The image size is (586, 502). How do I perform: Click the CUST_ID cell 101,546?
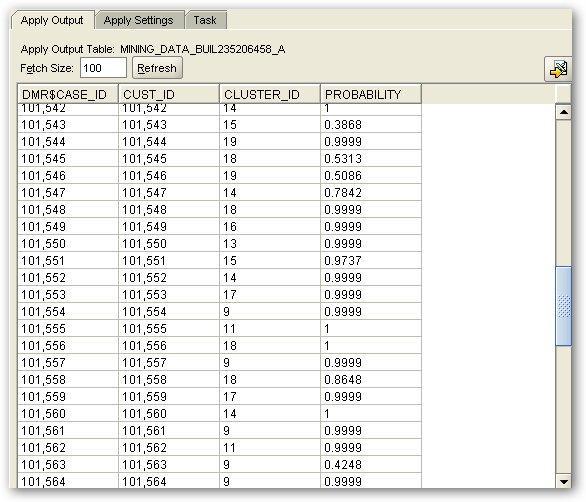coord(169,176)
